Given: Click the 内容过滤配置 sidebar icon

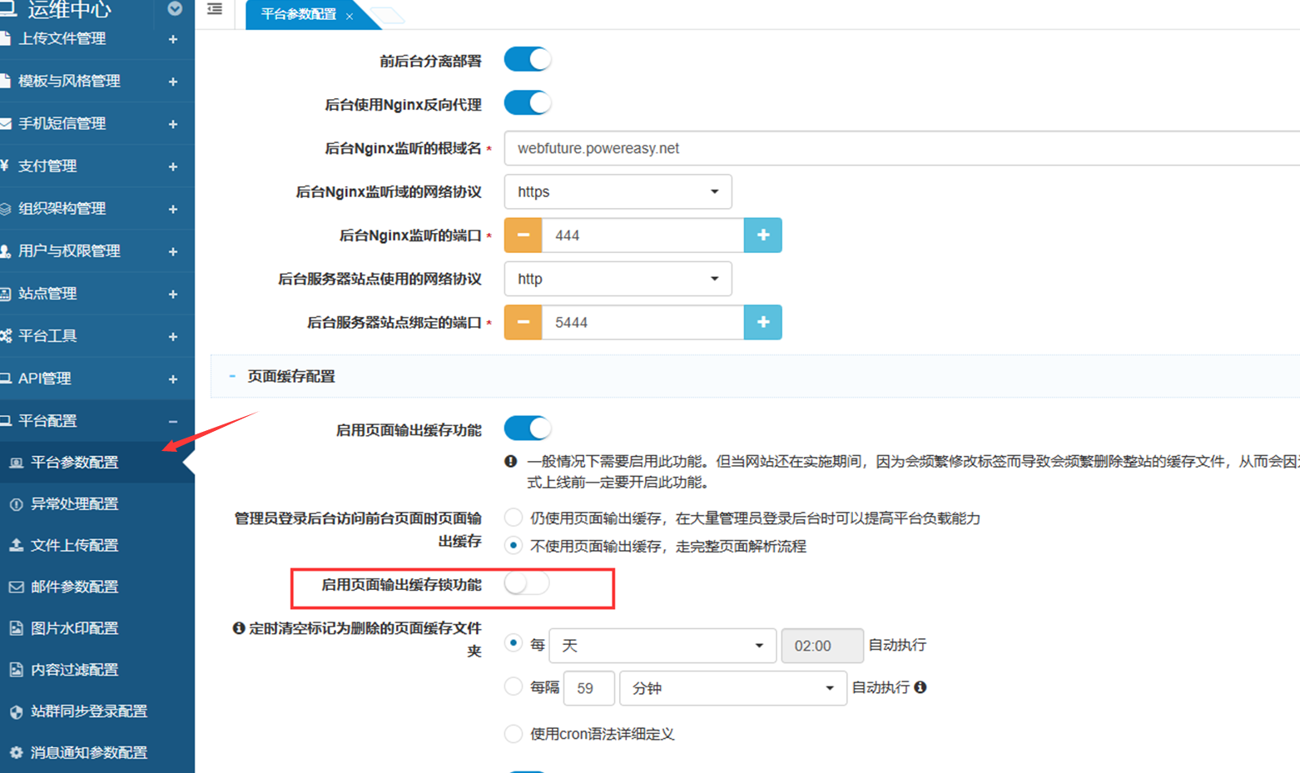Looking at the screenshot, I should pyautogui.click(x=16, y=671).
